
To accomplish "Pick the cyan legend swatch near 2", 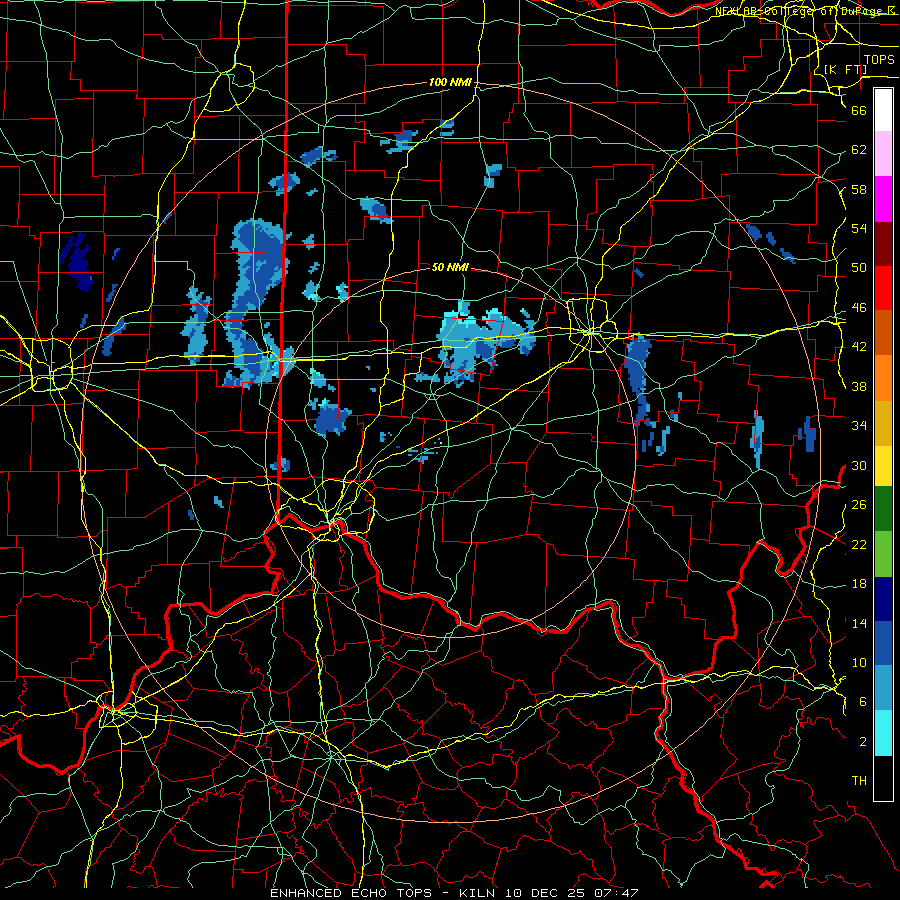I will tap(883, 733).
